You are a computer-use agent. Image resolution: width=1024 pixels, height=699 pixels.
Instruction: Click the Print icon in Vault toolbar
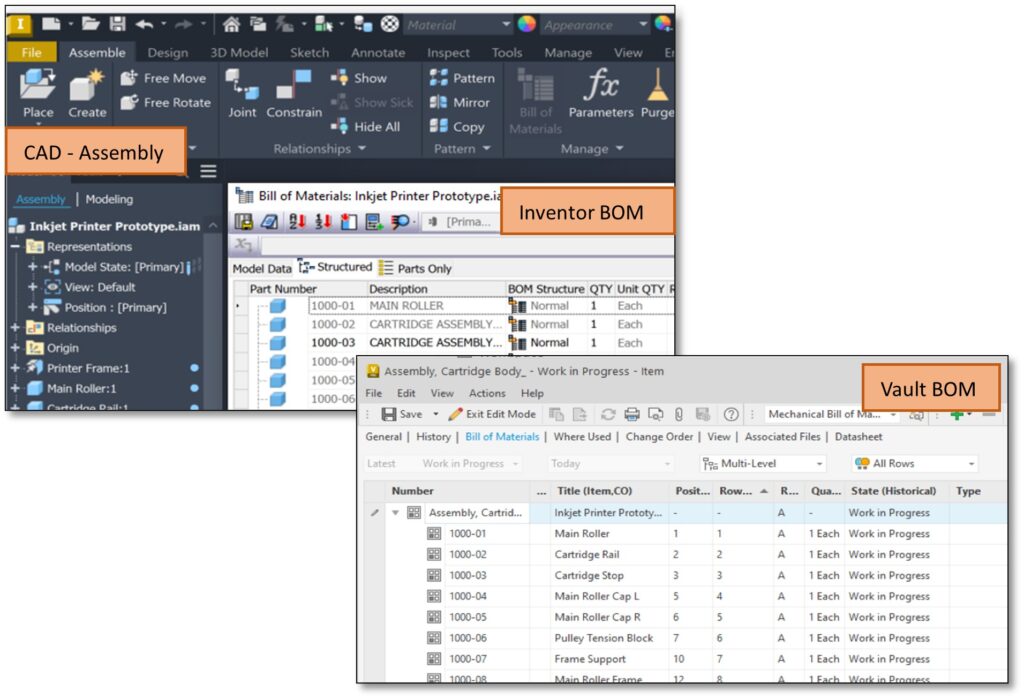click(x=632, y=414)
